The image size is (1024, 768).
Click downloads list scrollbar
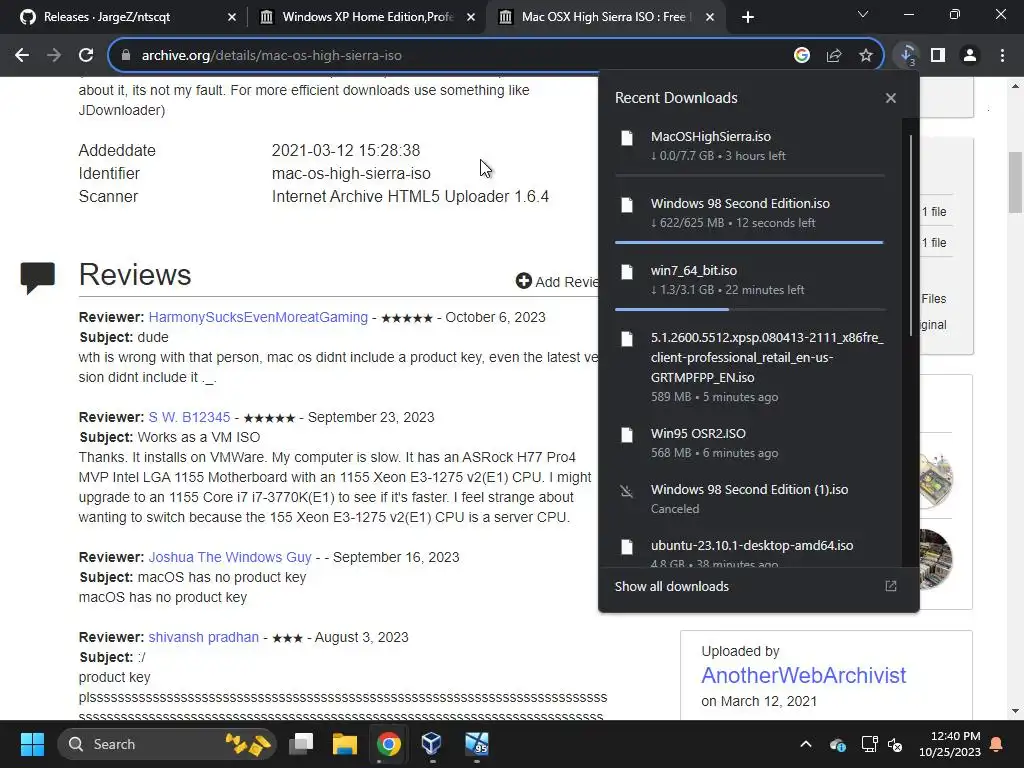coord(911,235)
